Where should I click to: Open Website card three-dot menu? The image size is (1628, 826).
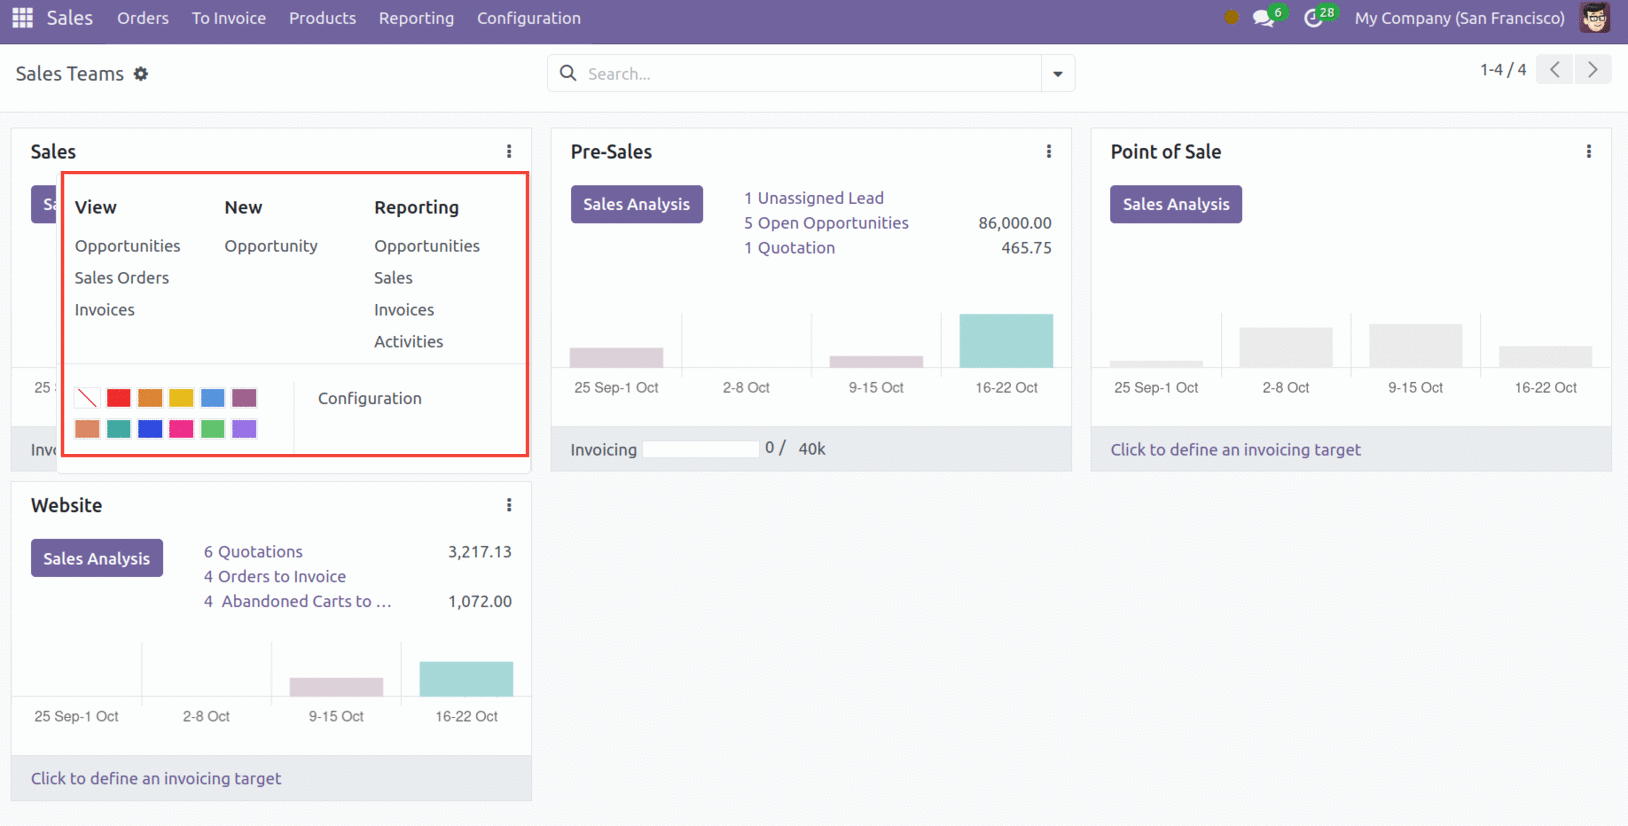(509, 506)
